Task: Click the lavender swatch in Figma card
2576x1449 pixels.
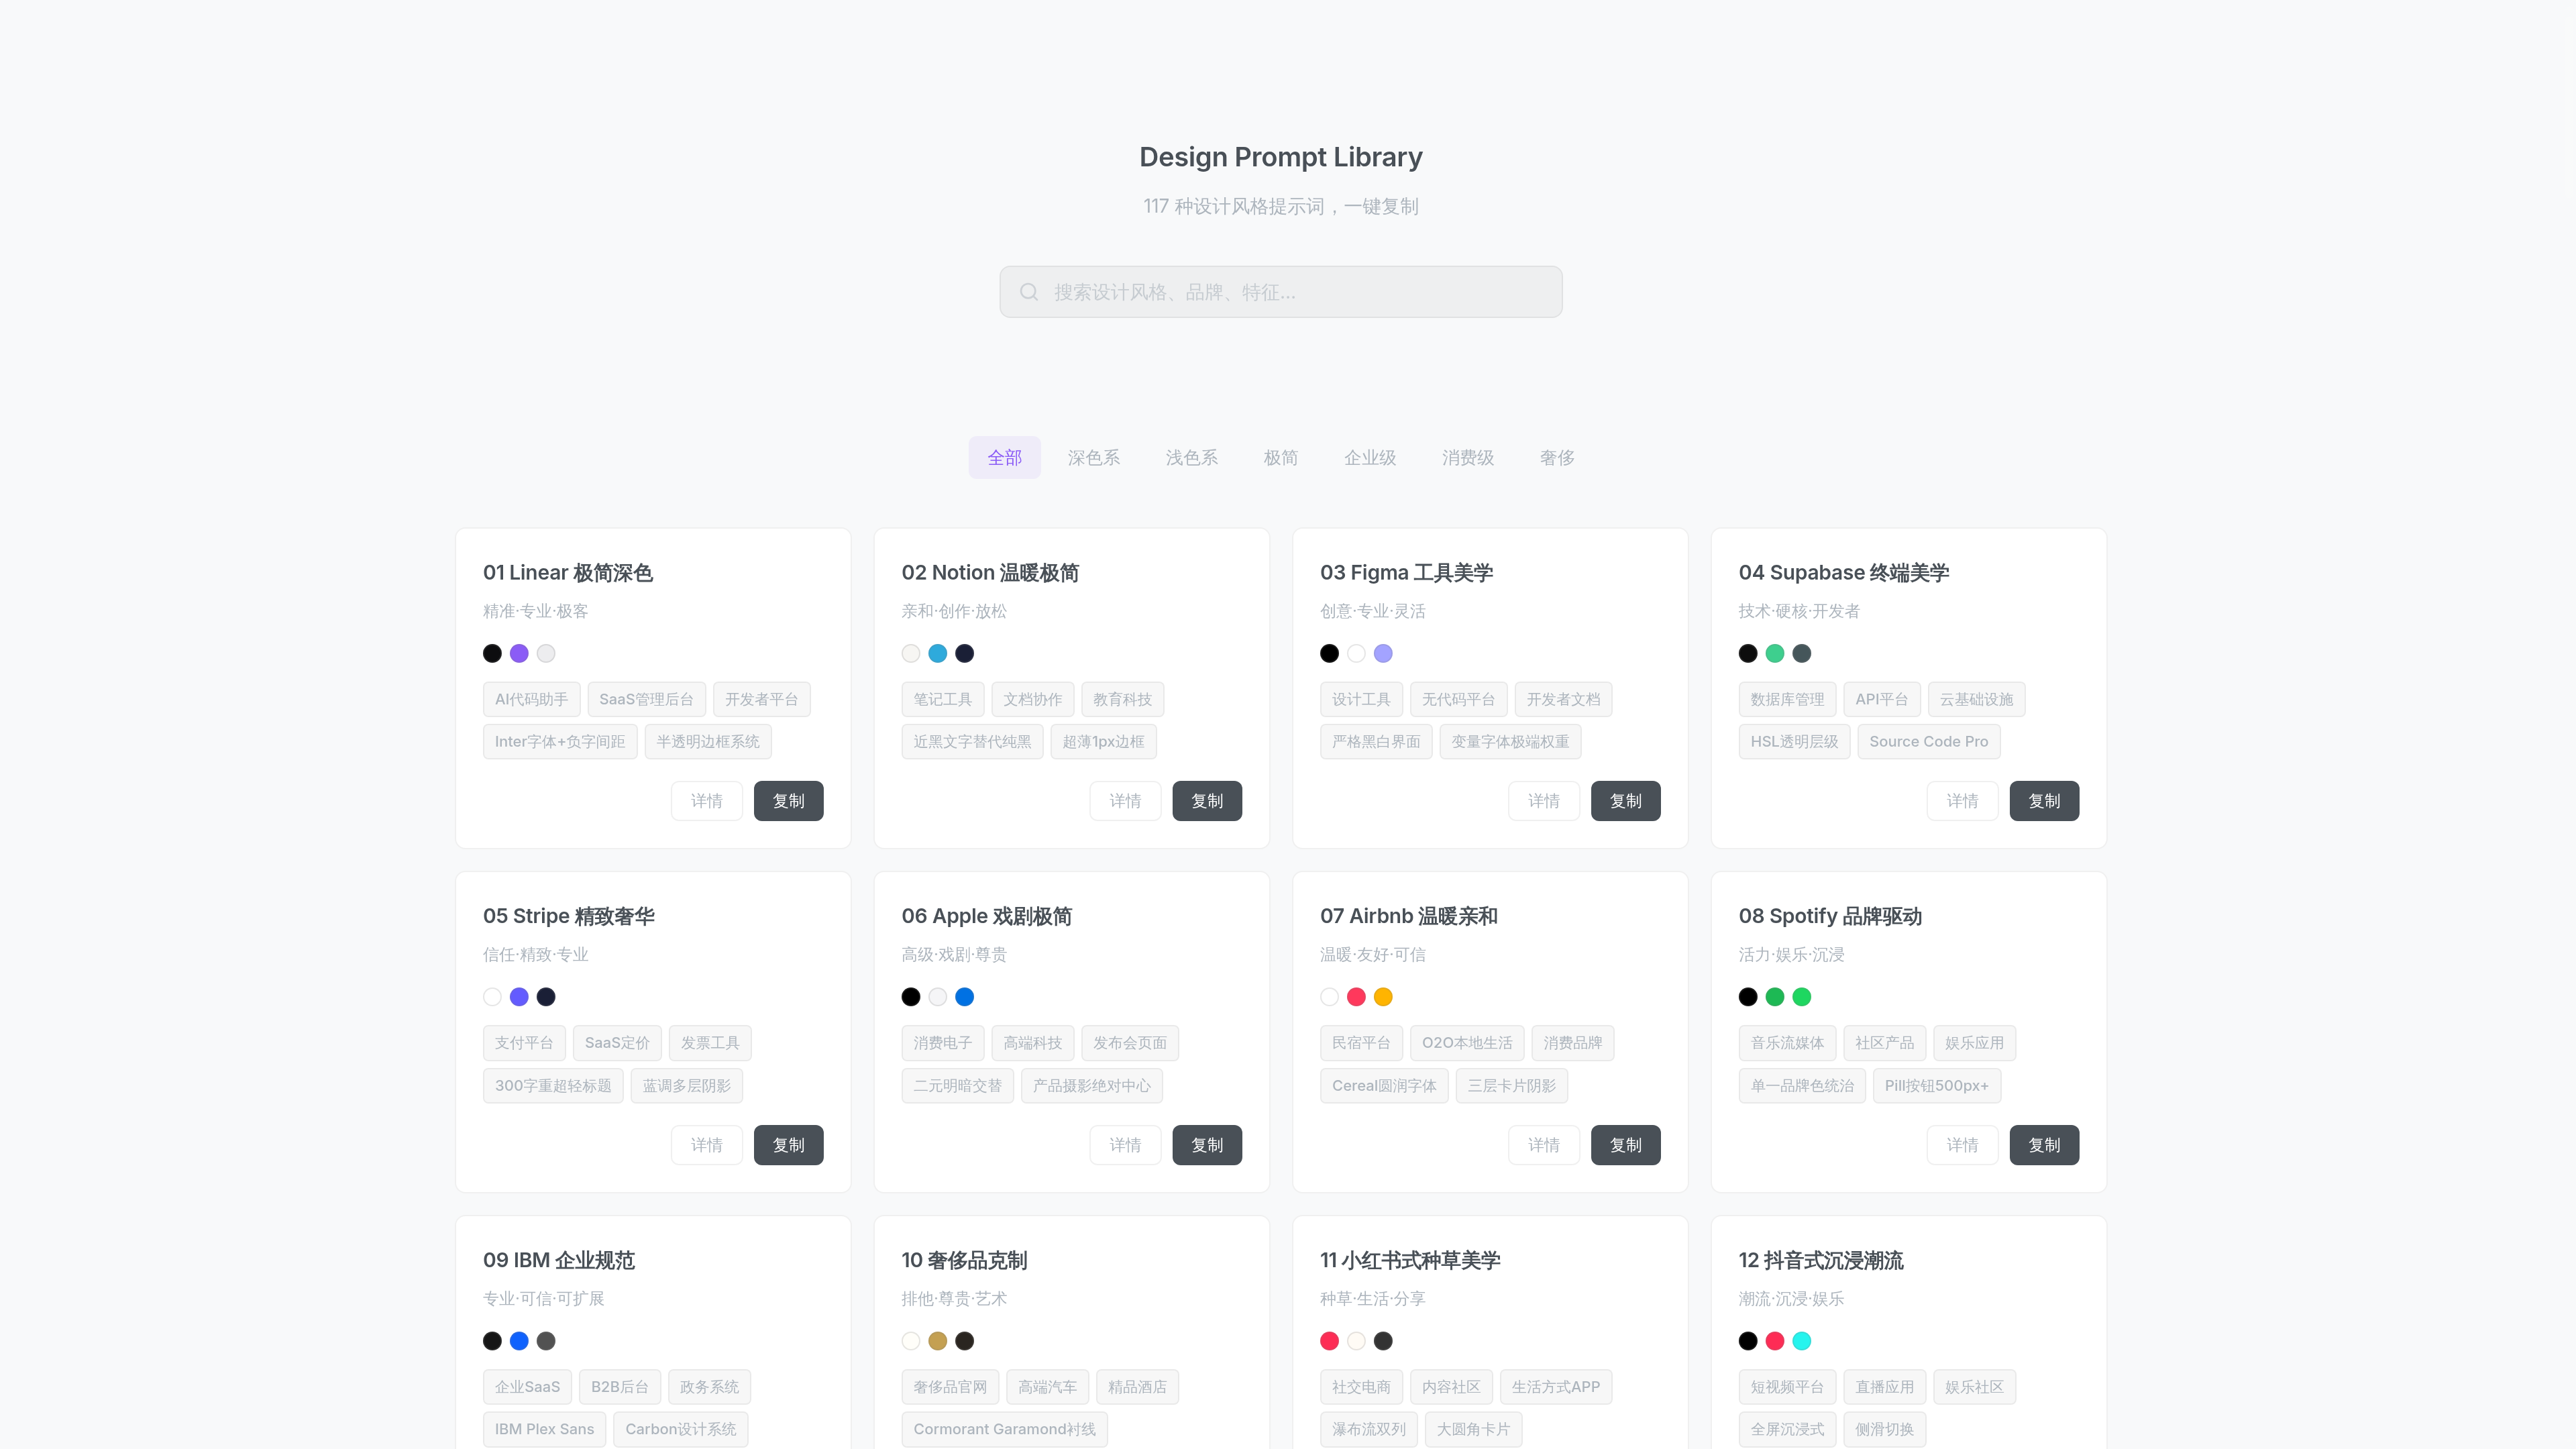Action: pos(1383,653)
